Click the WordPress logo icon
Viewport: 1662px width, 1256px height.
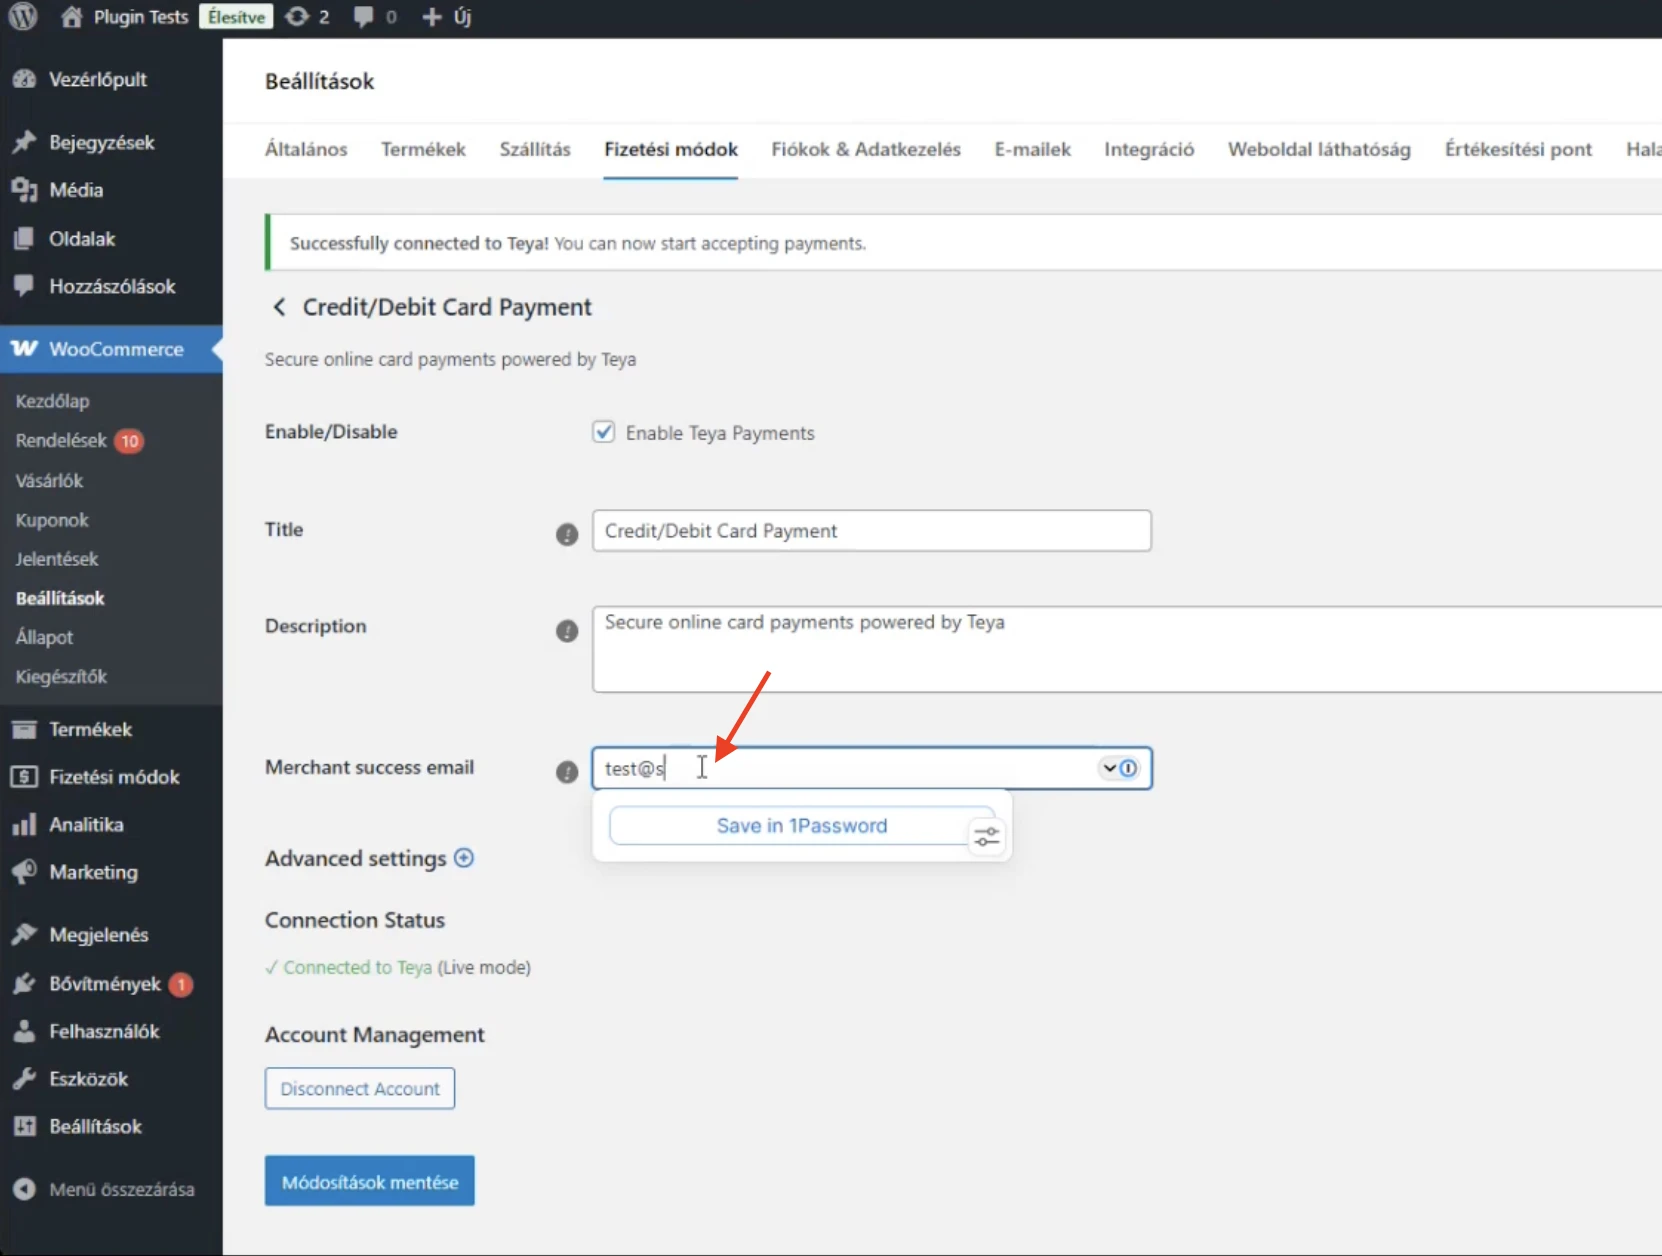23,17
